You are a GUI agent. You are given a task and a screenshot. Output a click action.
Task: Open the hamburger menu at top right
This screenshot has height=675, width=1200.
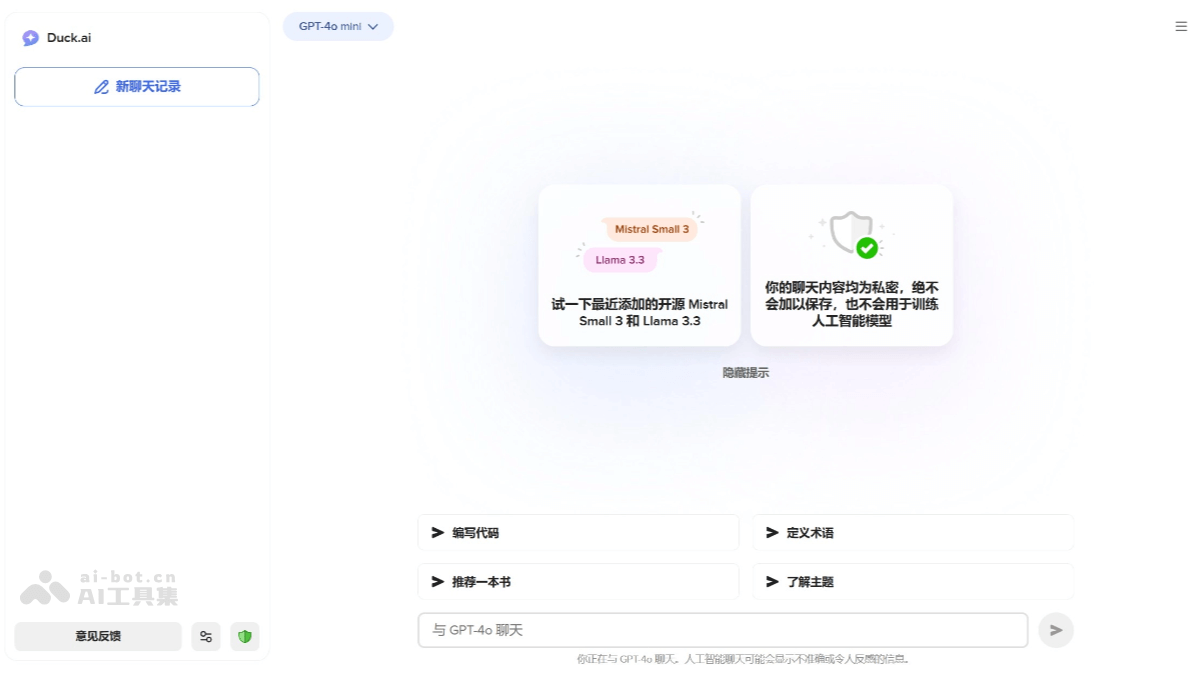1180,26
